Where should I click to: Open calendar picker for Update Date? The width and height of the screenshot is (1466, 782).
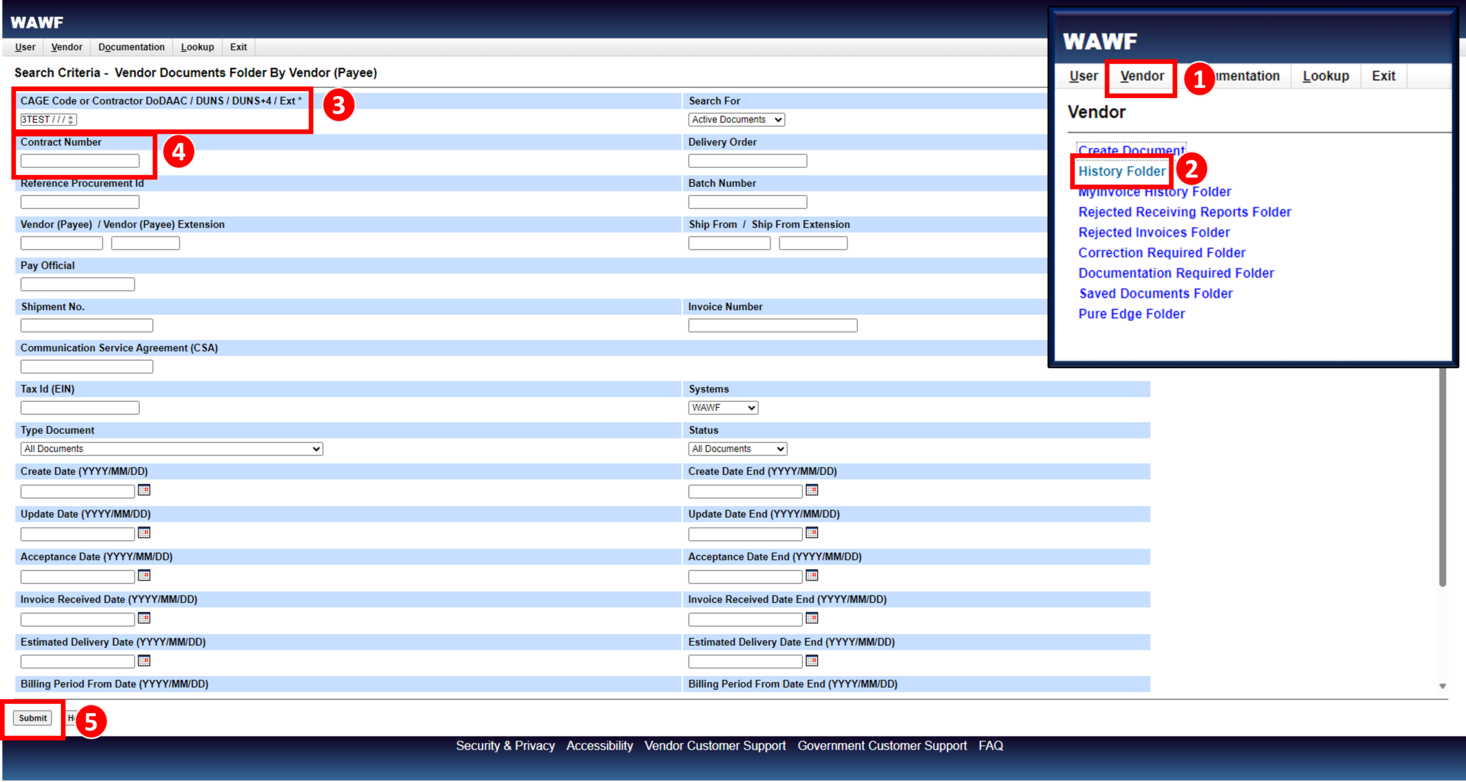[144, 533]
